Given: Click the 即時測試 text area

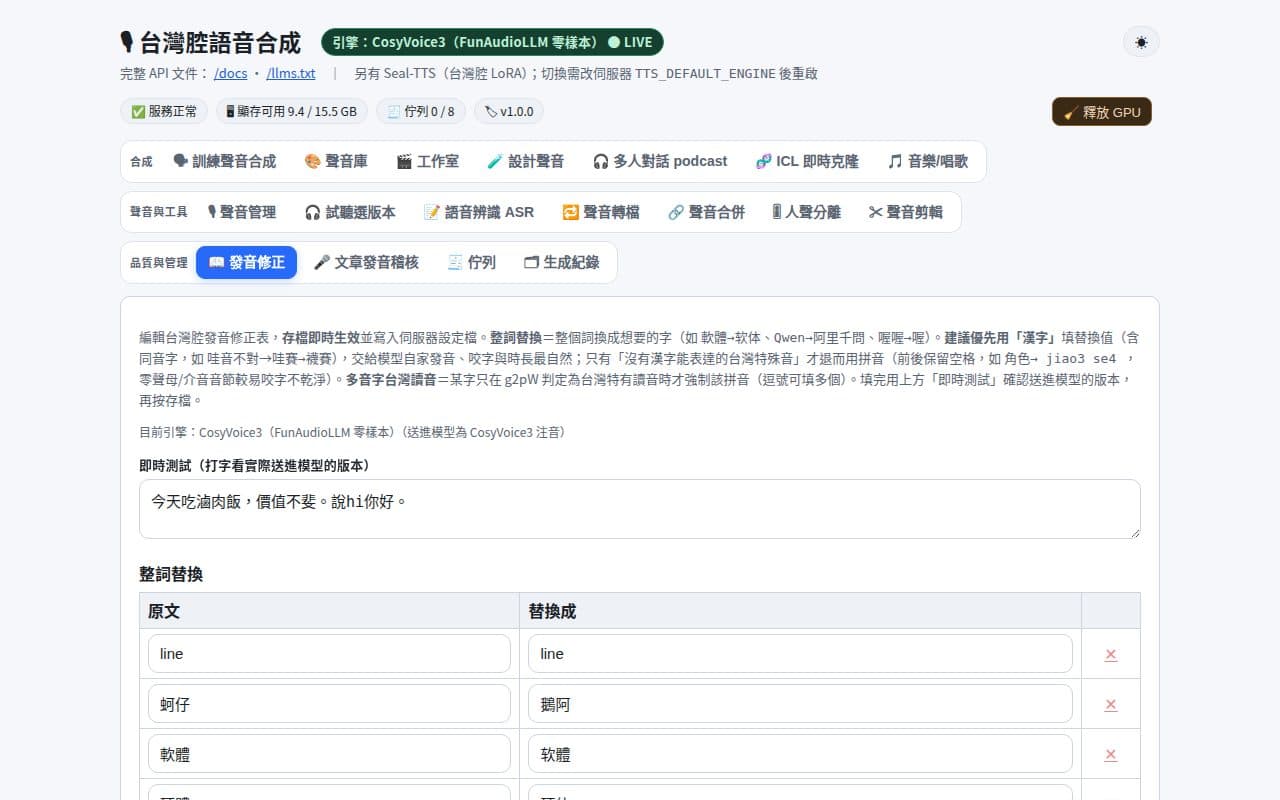Looking at the screenshot, I should tap(640, 509).
